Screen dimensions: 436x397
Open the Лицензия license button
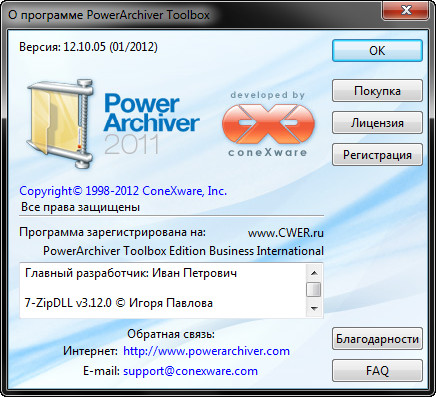pyautogui.click(x=377, y=123)
